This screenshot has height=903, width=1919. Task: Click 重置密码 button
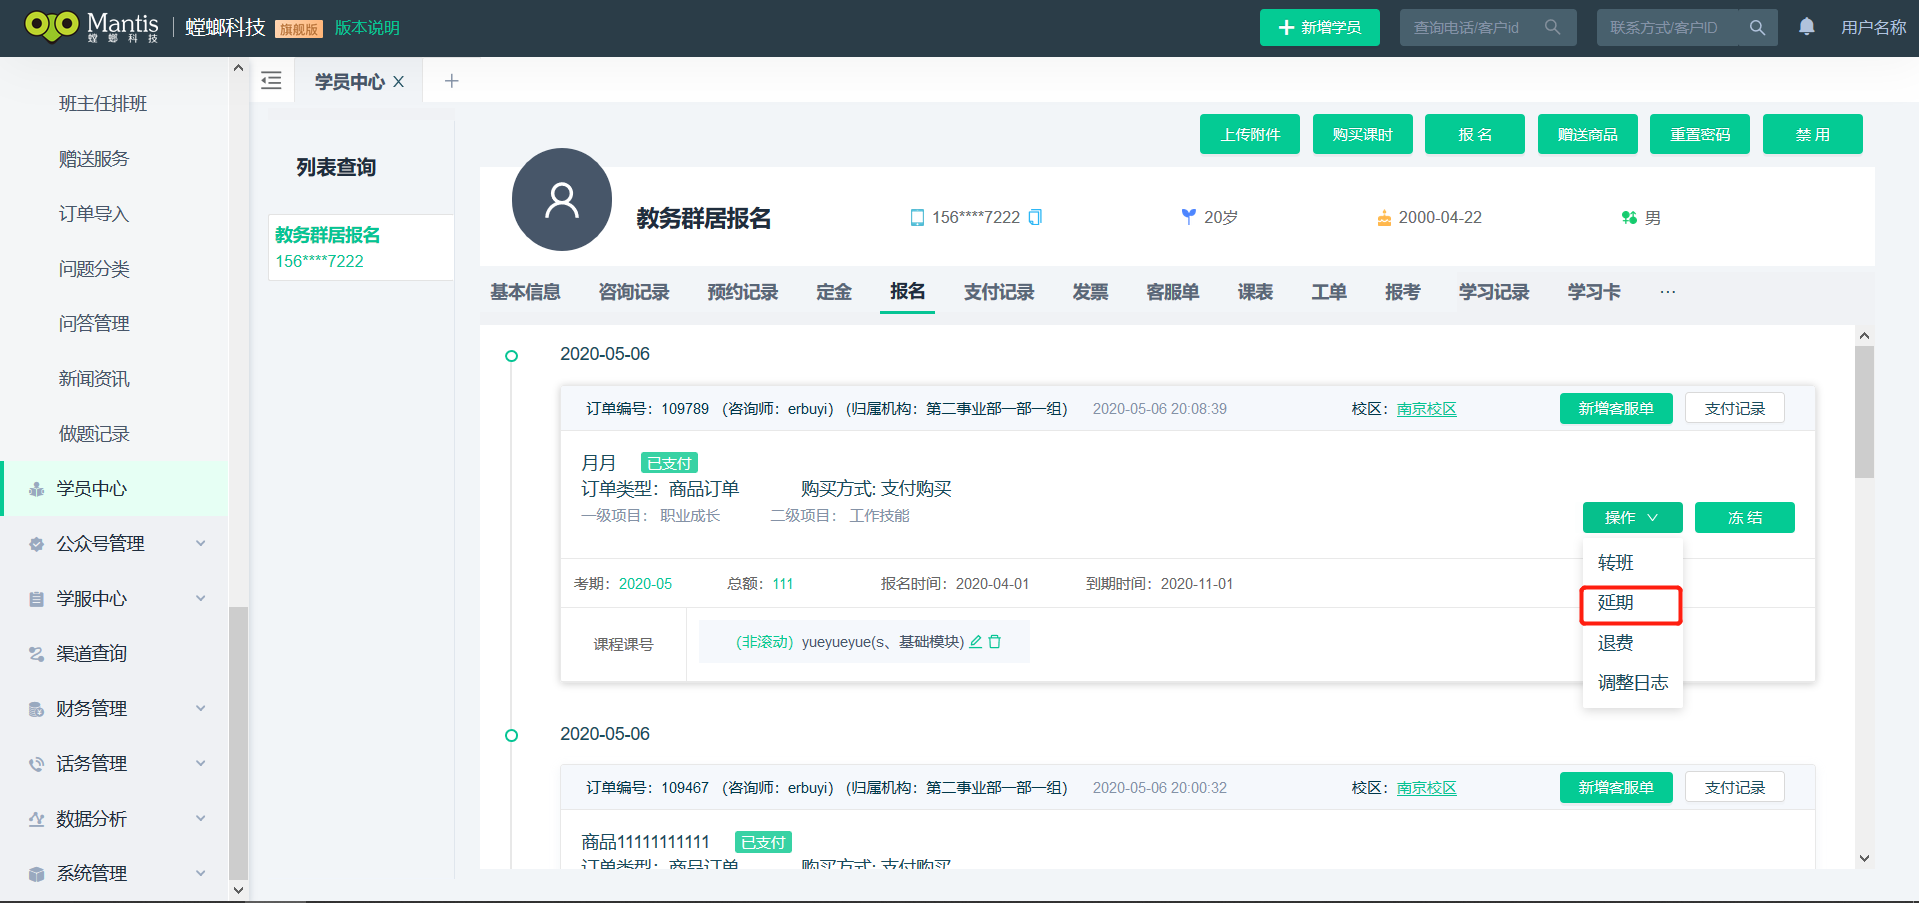click(x=1700, y=134)
